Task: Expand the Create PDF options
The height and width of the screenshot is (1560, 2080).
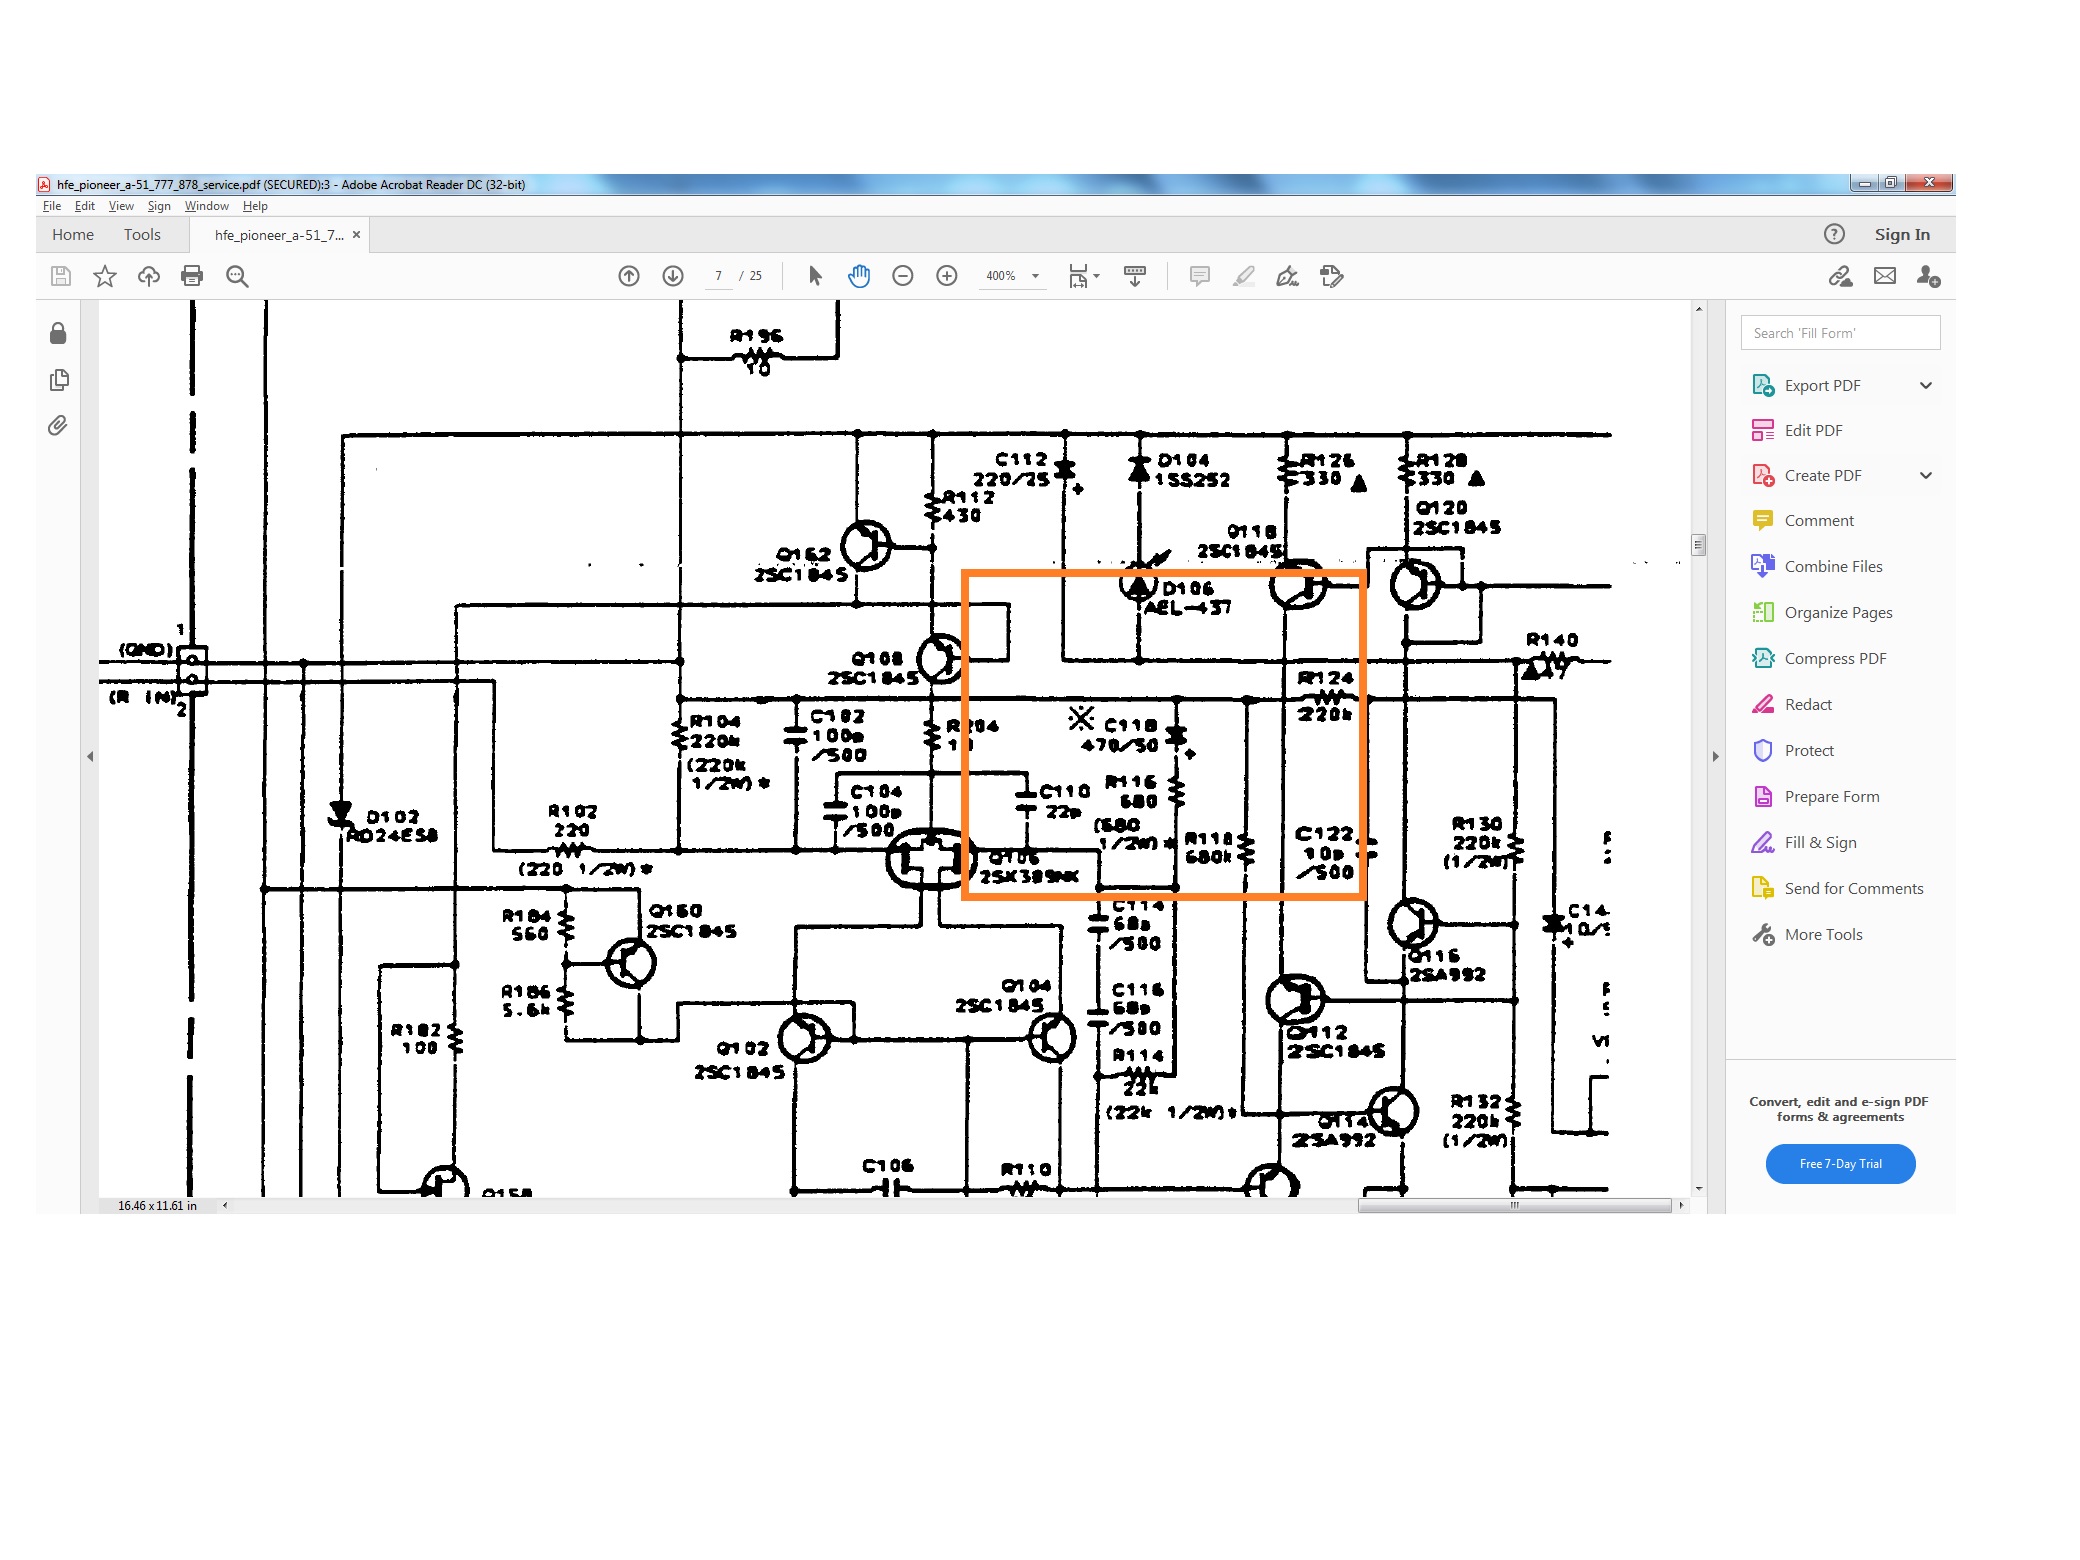Action: [x=1926, y=476]
